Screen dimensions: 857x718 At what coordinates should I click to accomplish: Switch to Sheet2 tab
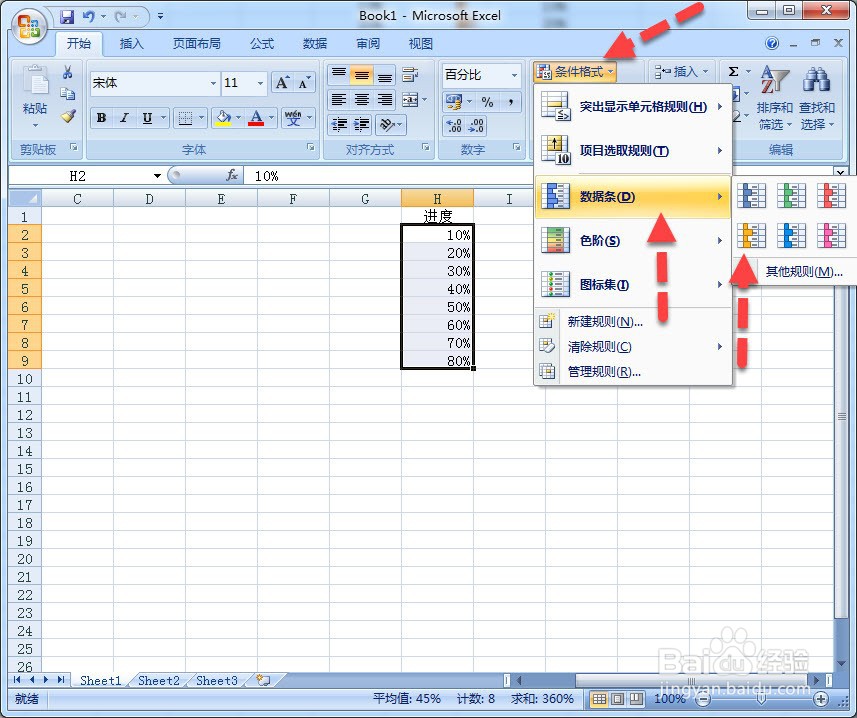[159, 680]
